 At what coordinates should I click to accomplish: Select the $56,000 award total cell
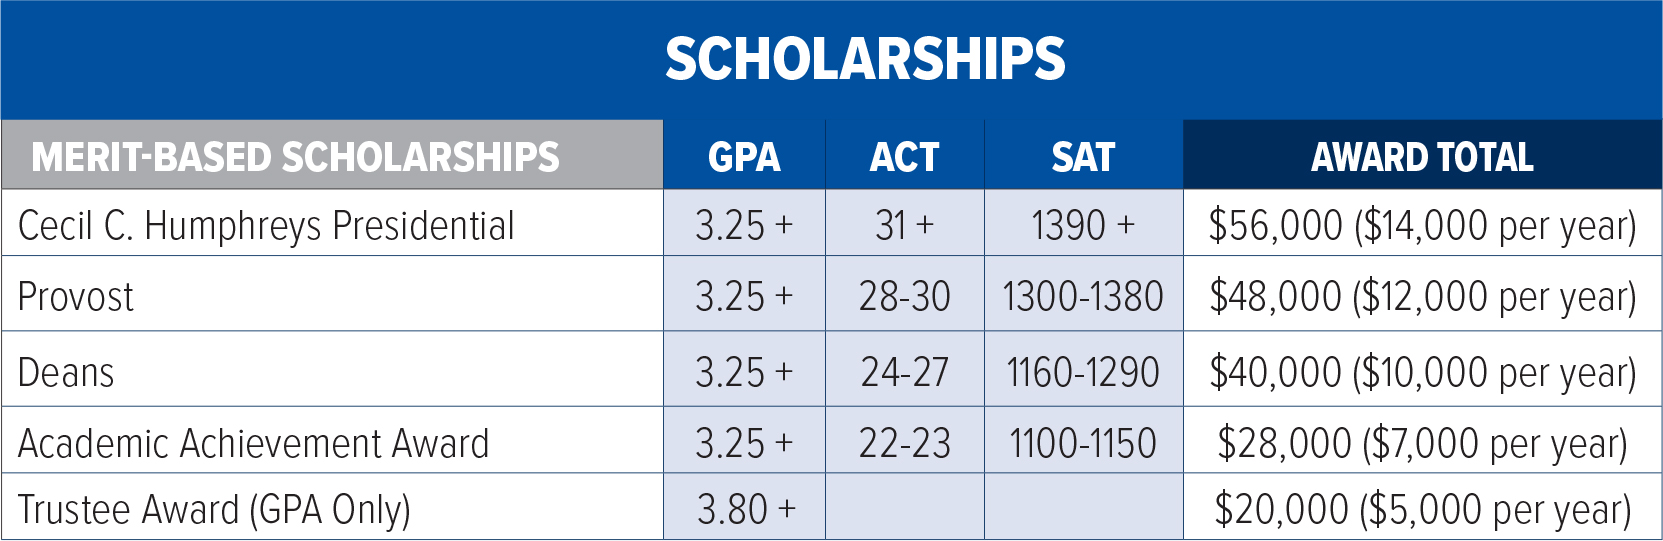click(1422, 225)
